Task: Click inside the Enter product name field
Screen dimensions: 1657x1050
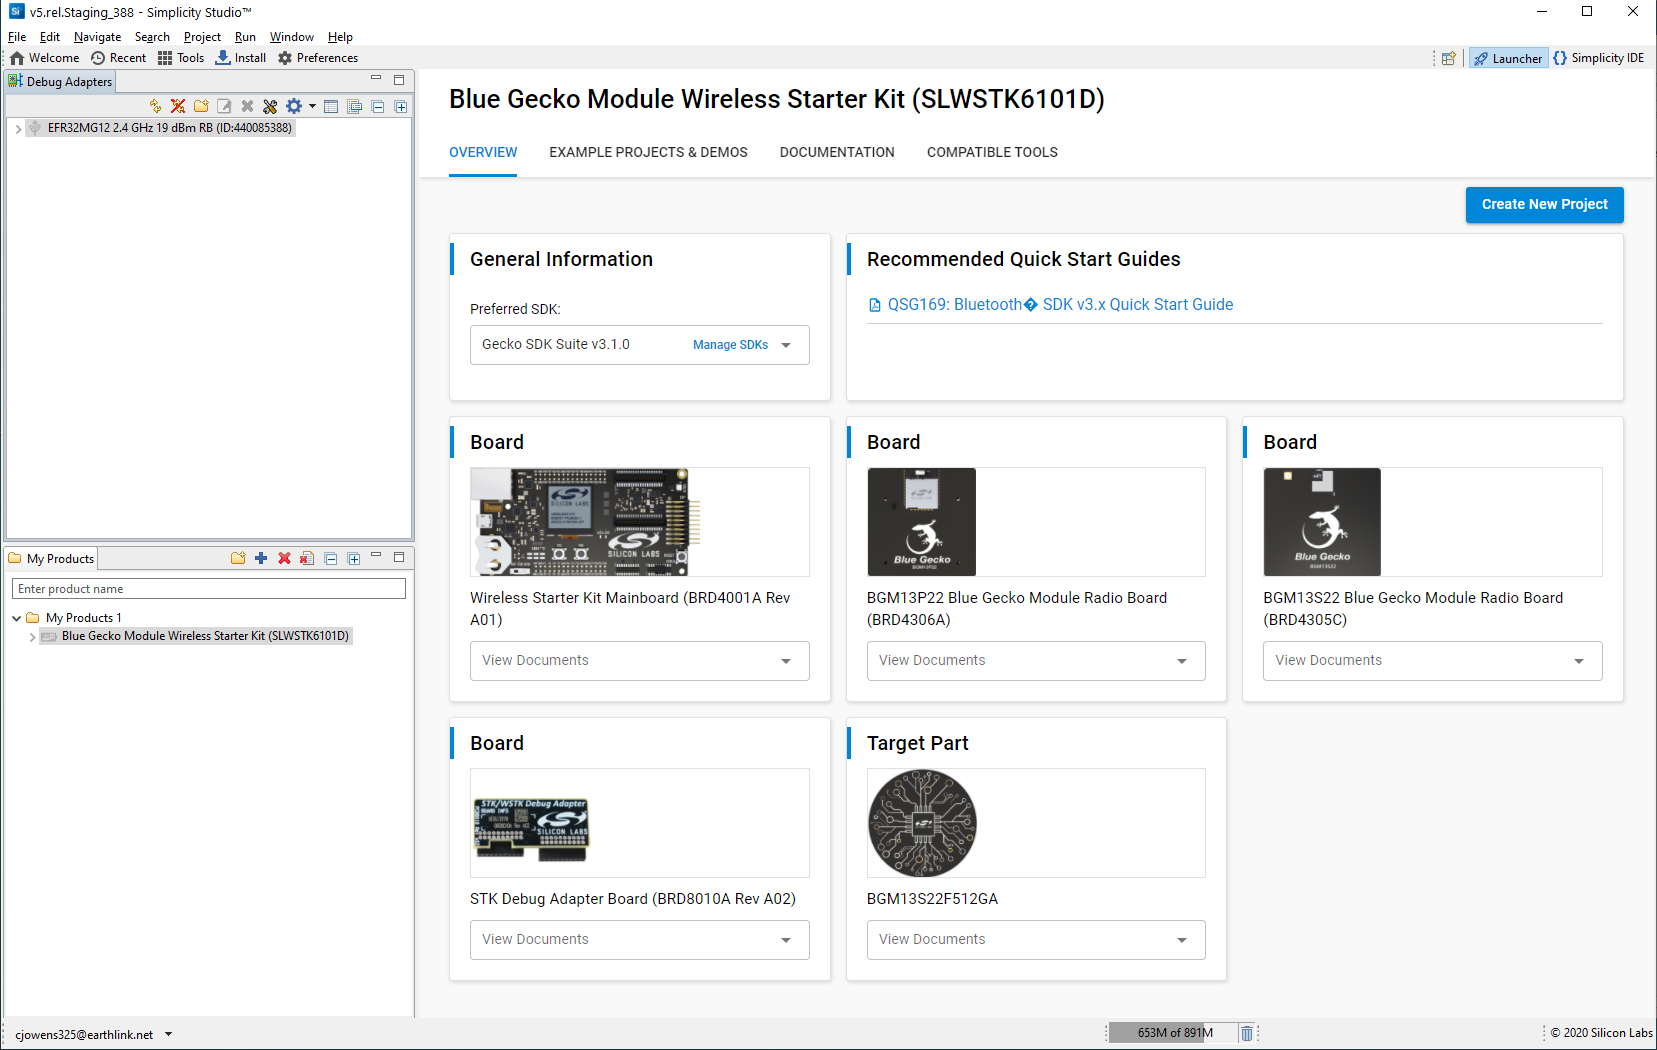Action: 208,588
